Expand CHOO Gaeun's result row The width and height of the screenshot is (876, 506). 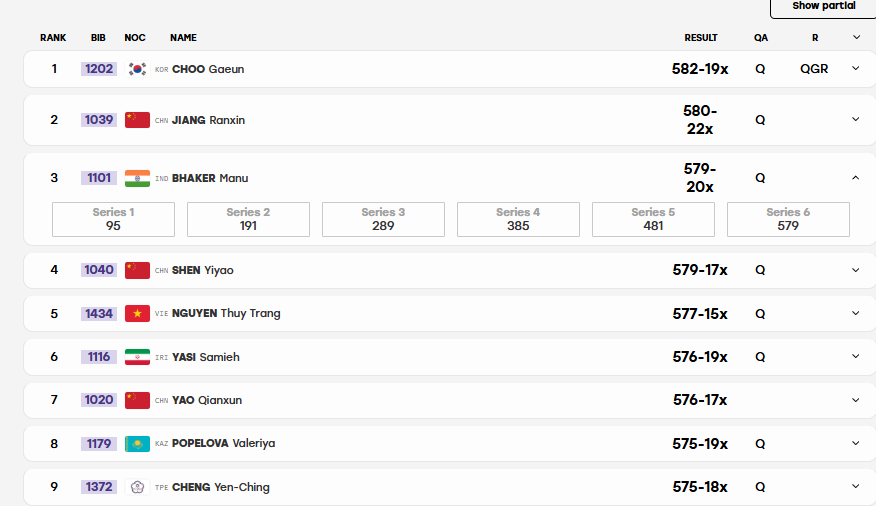(855, 68)
